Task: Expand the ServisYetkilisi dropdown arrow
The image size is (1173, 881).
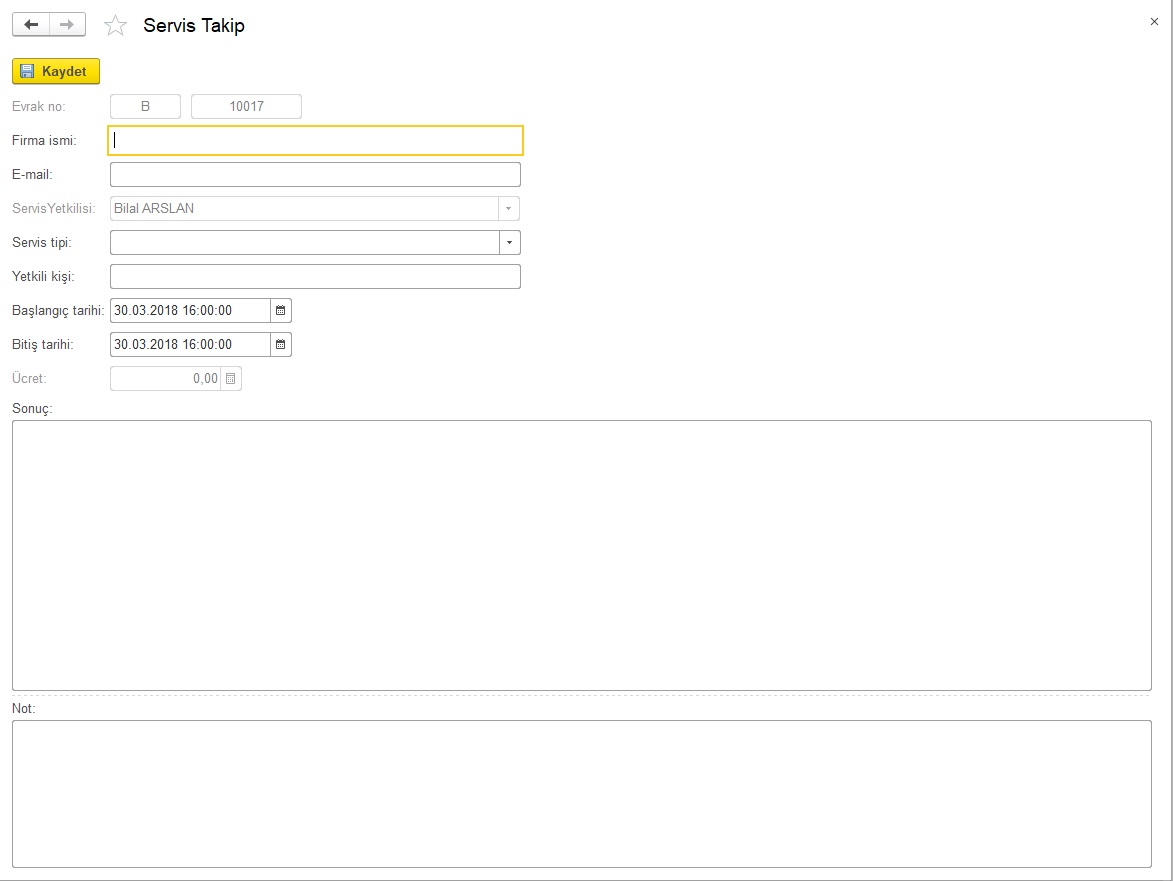Action: (x=509, y=209)
